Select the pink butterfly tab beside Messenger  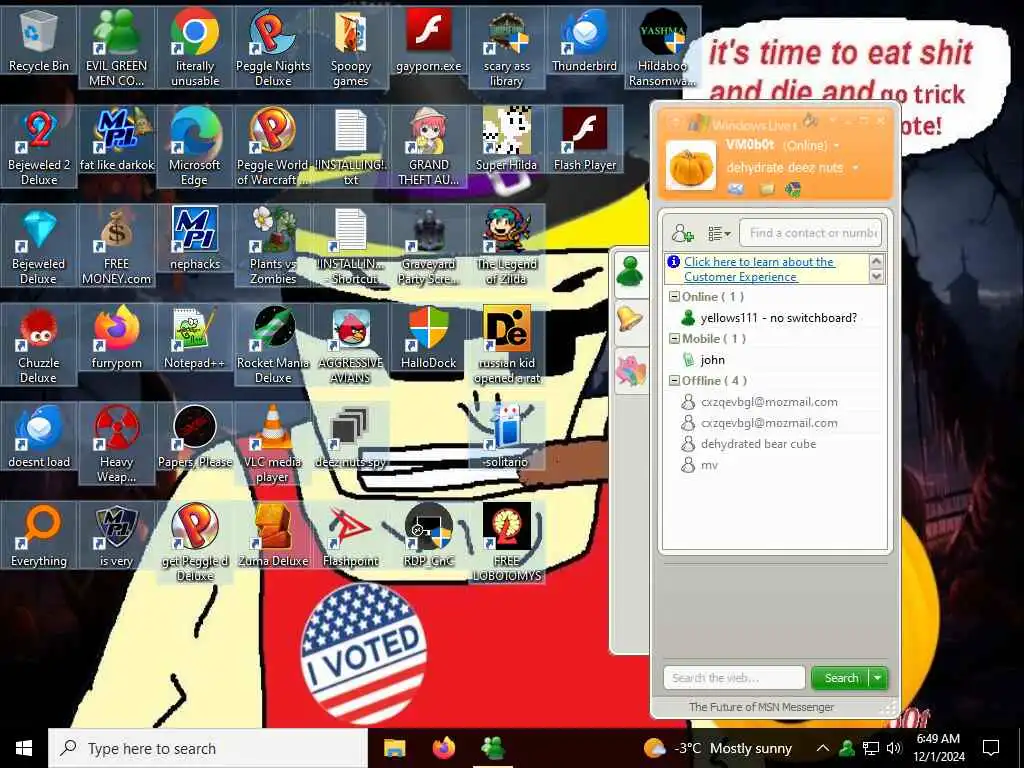(630, 370)
